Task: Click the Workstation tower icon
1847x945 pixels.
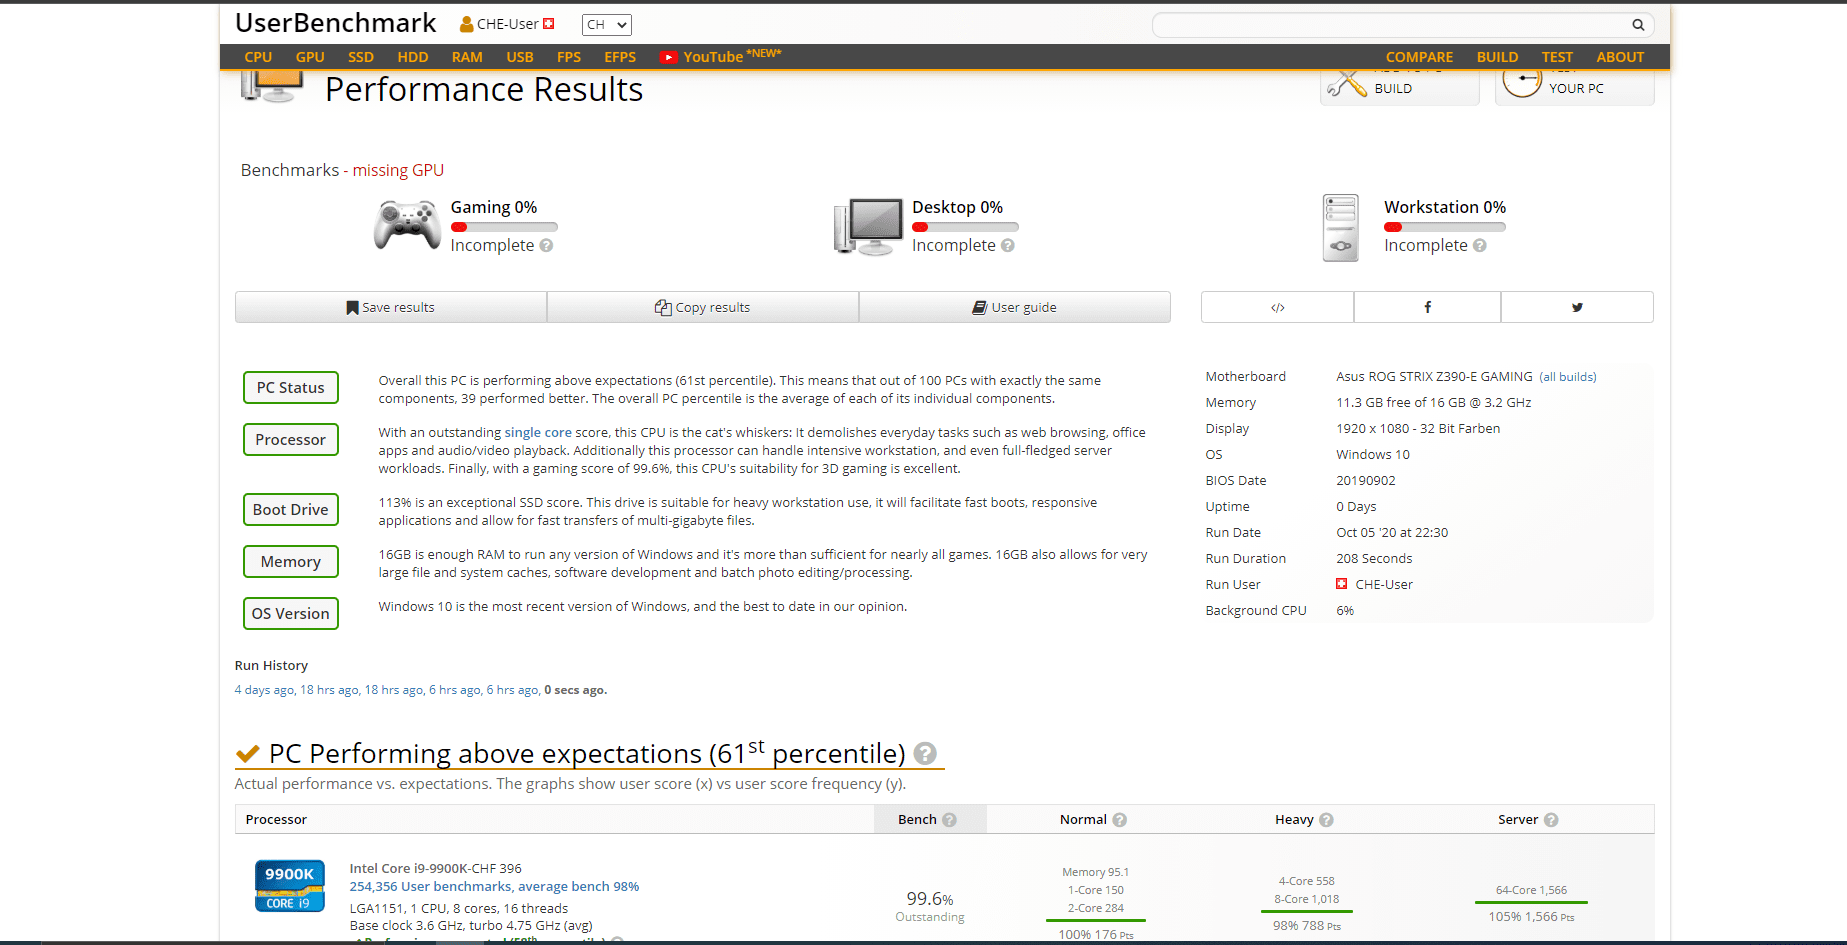Action: click(x=1340, y=228)
